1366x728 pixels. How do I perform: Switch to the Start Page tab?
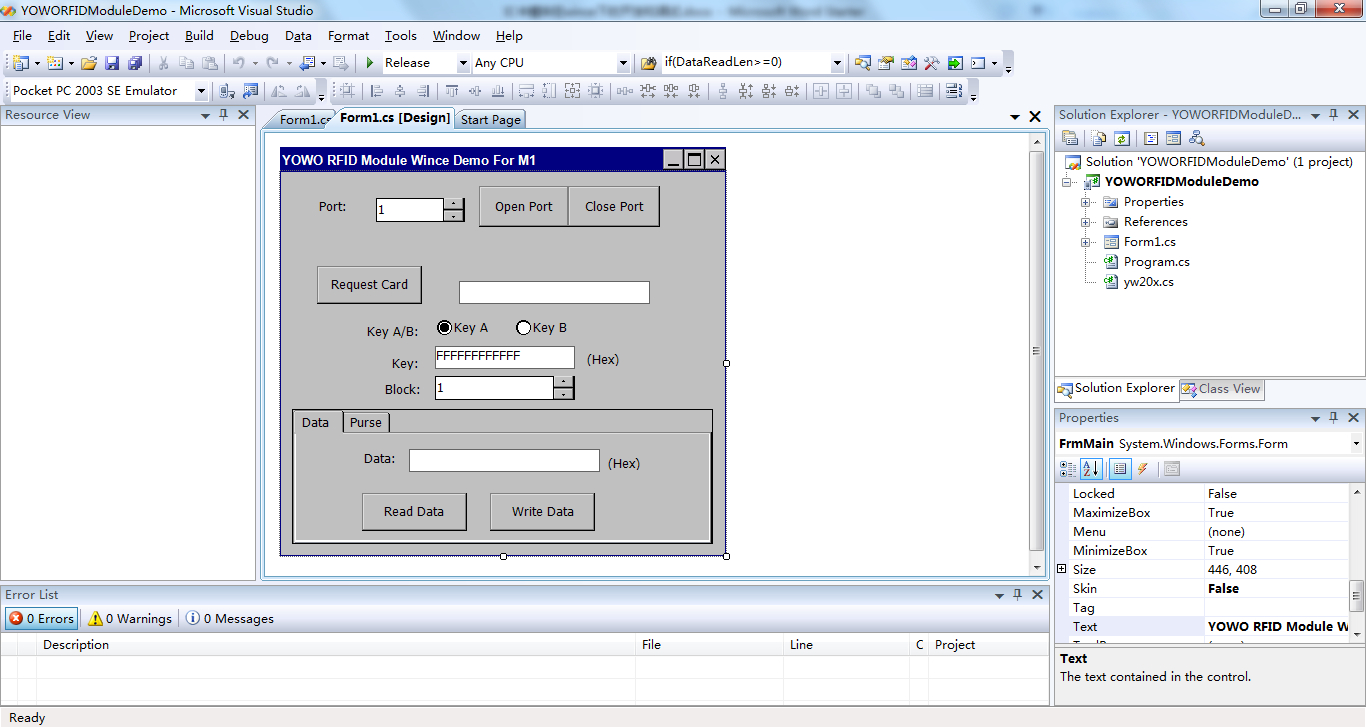[490, 120]
